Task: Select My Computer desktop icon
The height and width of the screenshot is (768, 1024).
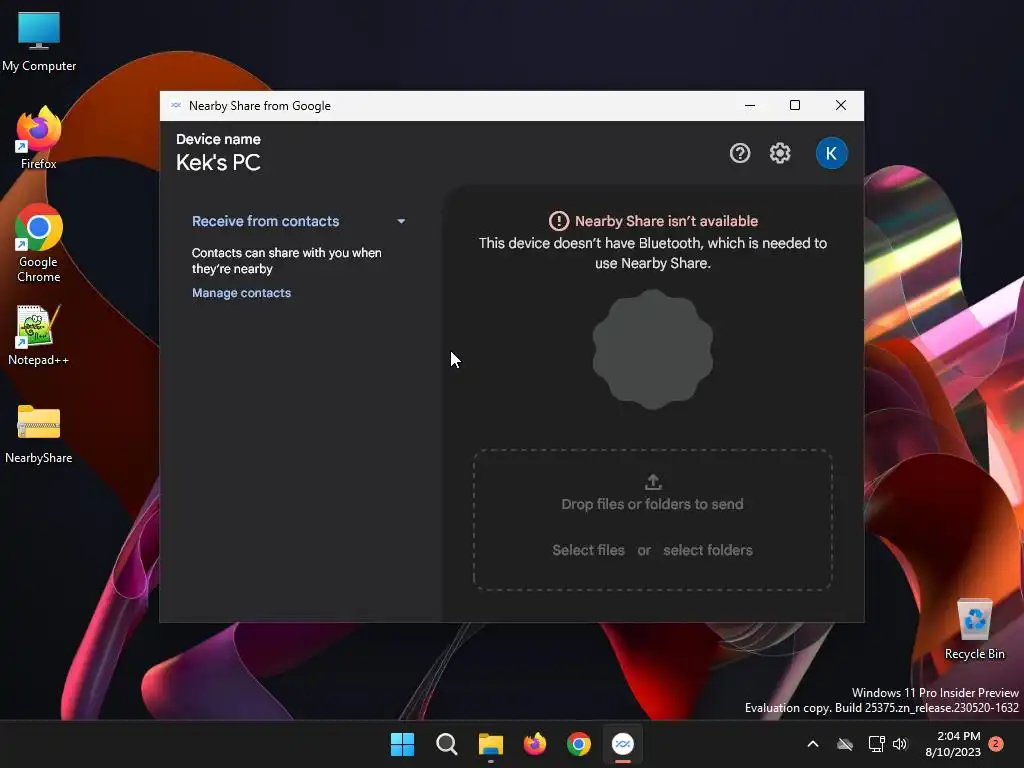Action: 39,41
